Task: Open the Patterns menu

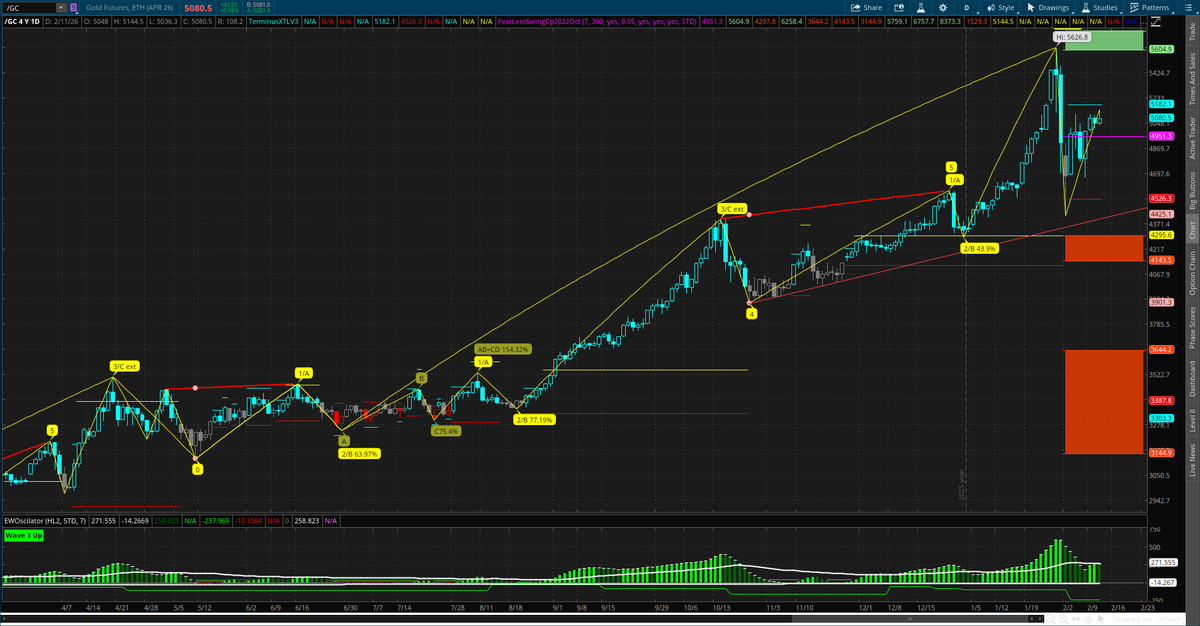Action: (1151, 7)
